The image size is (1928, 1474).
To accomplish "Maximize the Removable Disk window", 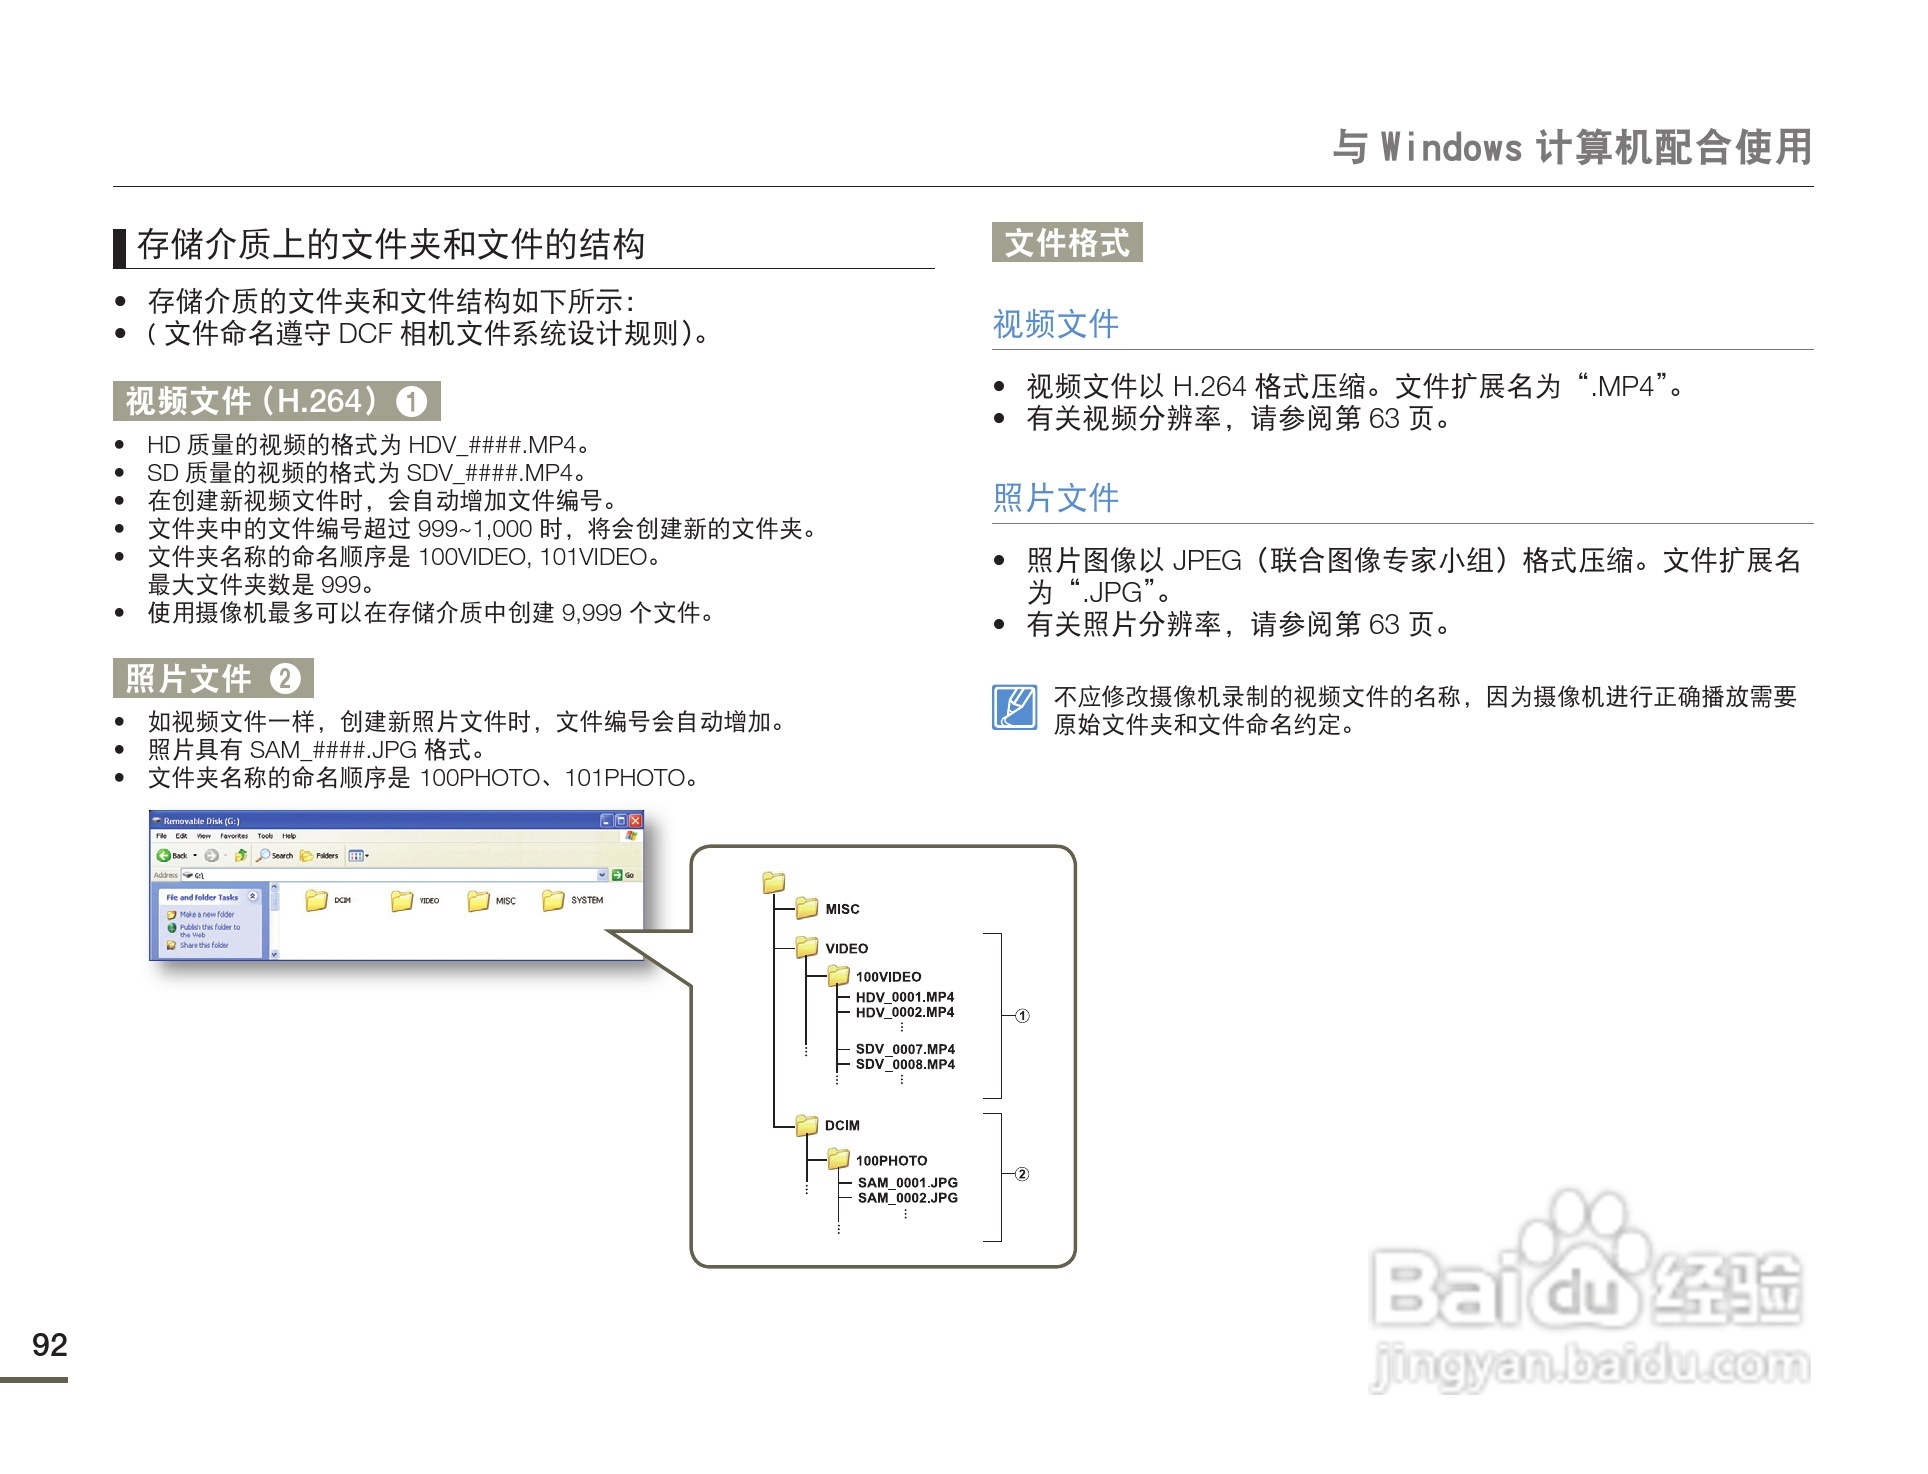I will (x=621, y=821).
